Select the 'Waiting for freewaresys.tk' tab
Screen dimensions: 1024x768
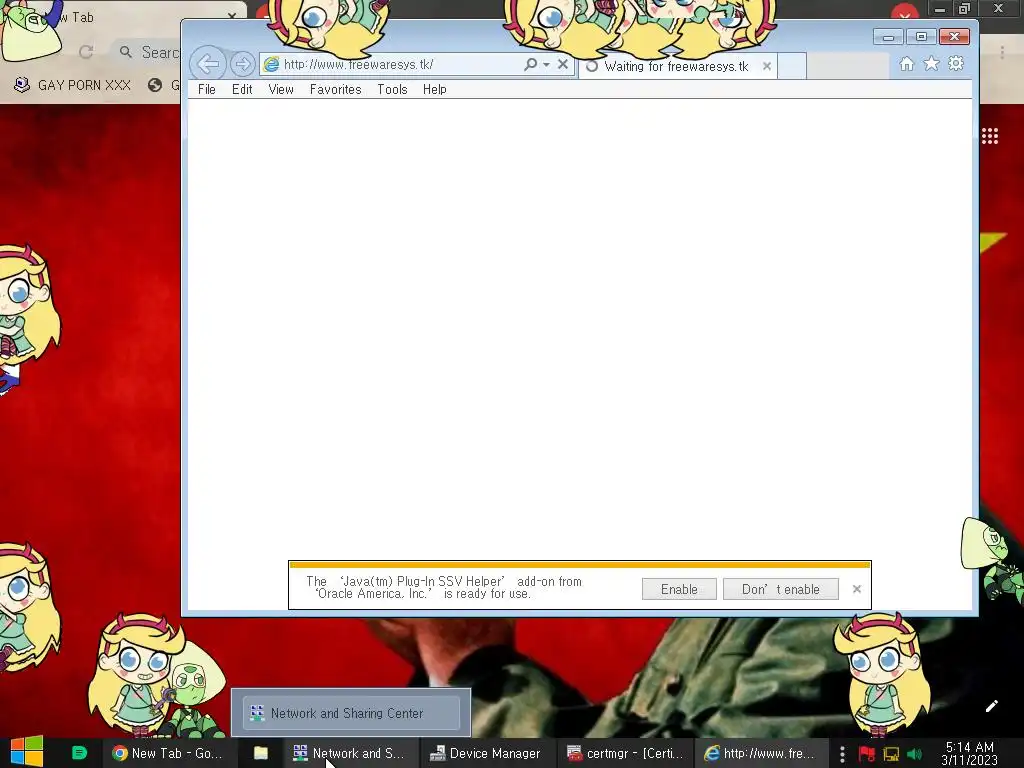pyautogui.click(x=676, y=66)
